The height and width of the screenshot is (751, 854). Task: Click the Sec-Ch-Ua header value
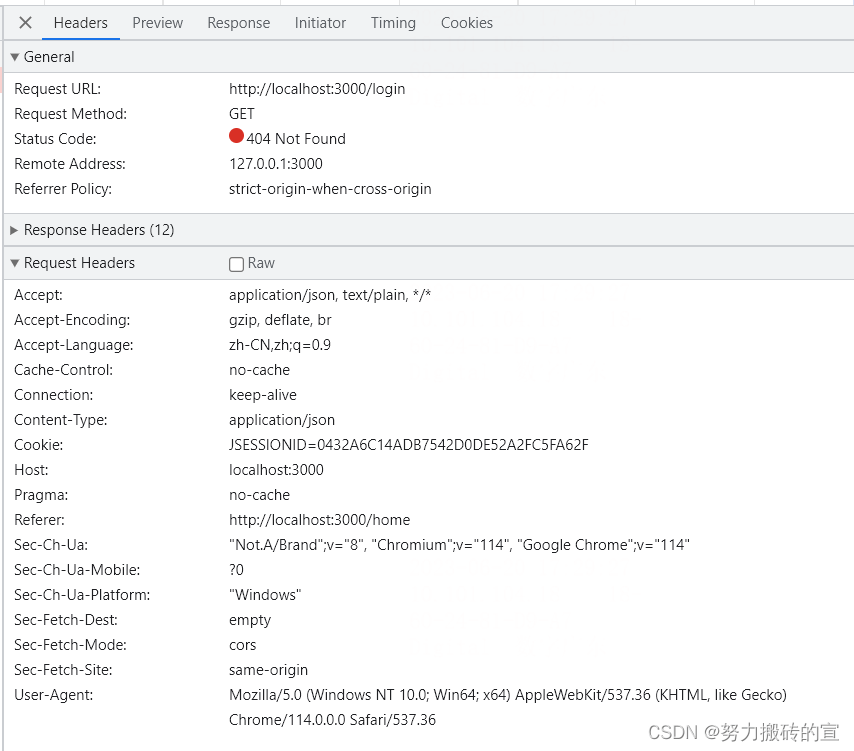[x=459, y=545]
